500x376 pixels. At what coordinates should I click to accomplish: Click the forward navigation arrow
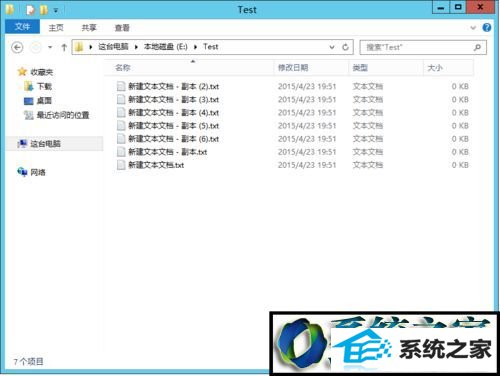click(36, 47)
